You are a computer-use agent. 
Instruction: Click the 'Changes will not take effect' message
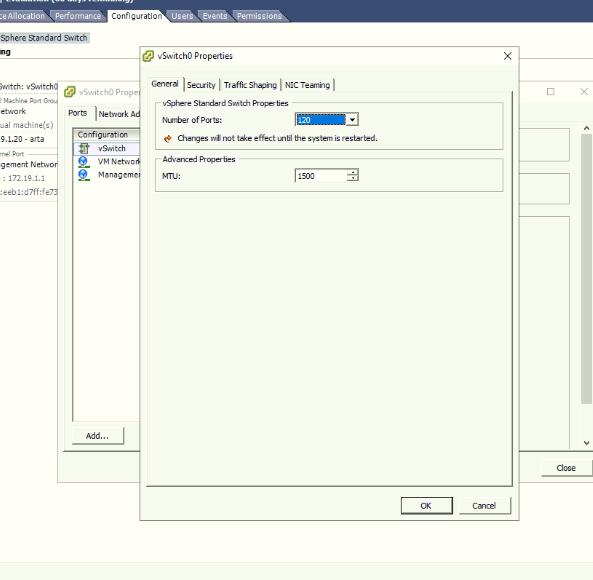point(277,138)
